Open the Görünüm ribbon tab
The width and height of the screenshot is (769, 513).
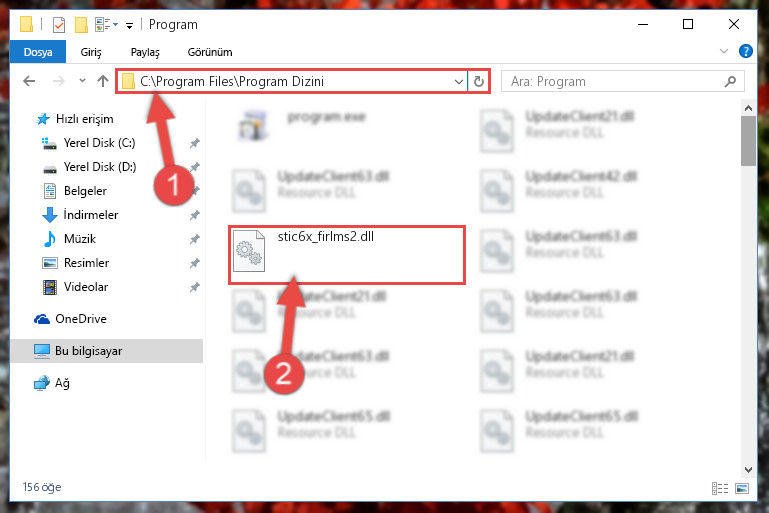pos(210,52)
